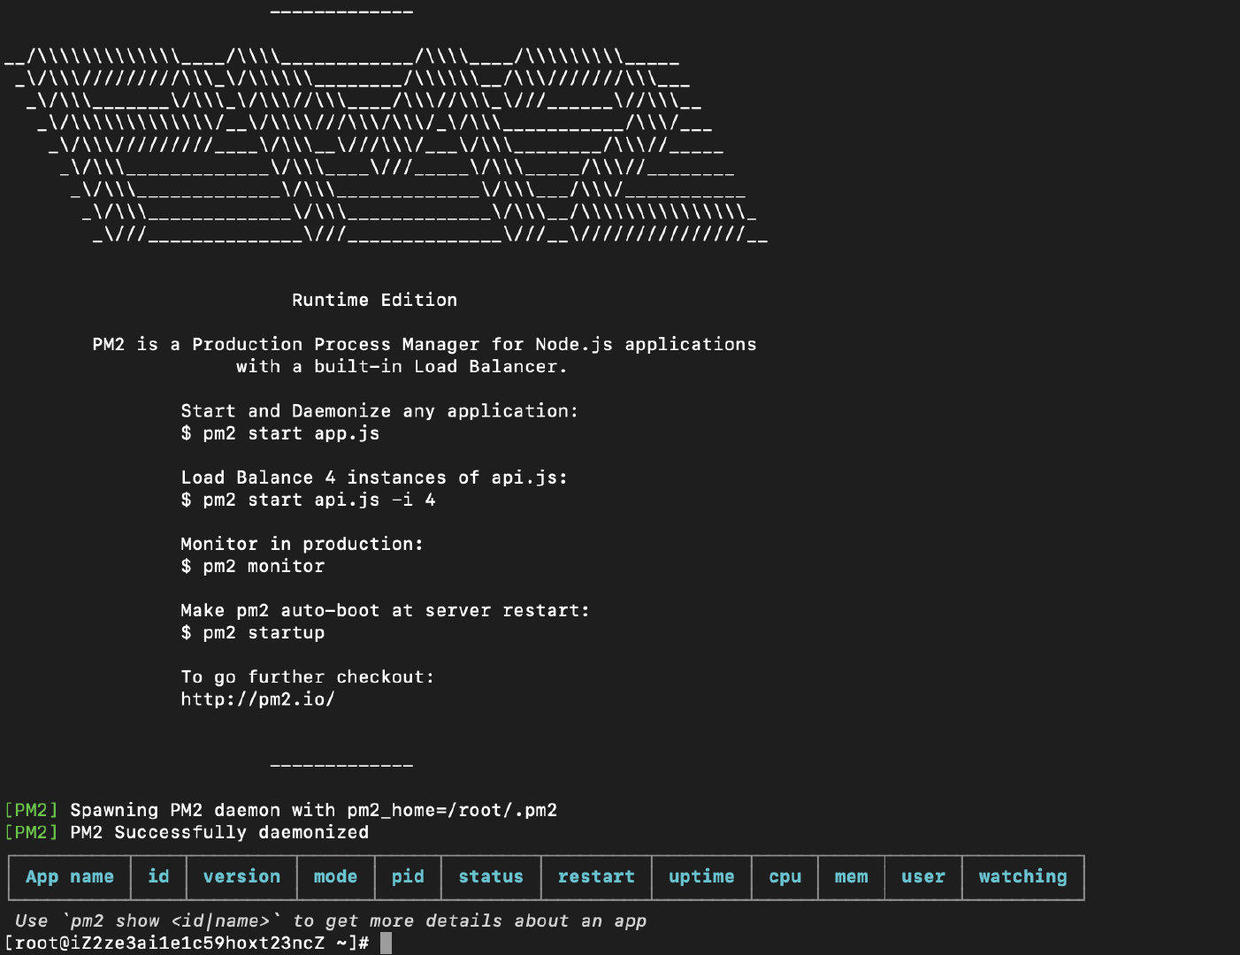Click the 'Runtime Edition' heading text
This screenshot has width=1240, height=955.
coord(374,300)
